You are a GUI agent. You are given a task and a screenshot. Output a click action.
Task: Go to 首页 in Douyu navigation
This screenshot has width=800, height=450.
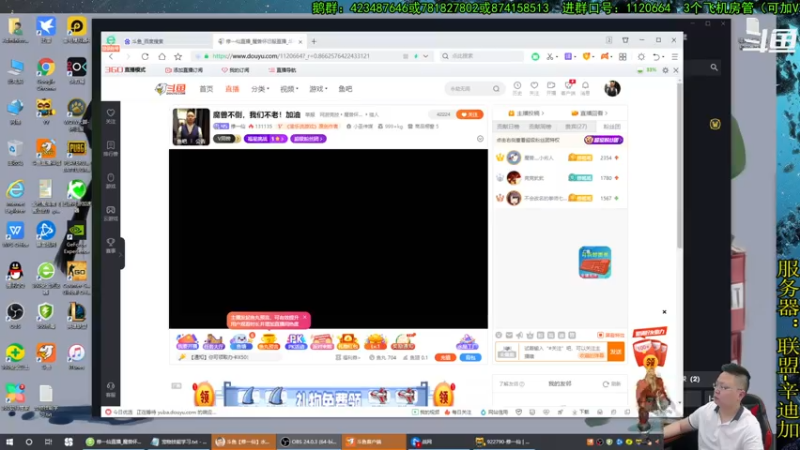click(206, 89)
